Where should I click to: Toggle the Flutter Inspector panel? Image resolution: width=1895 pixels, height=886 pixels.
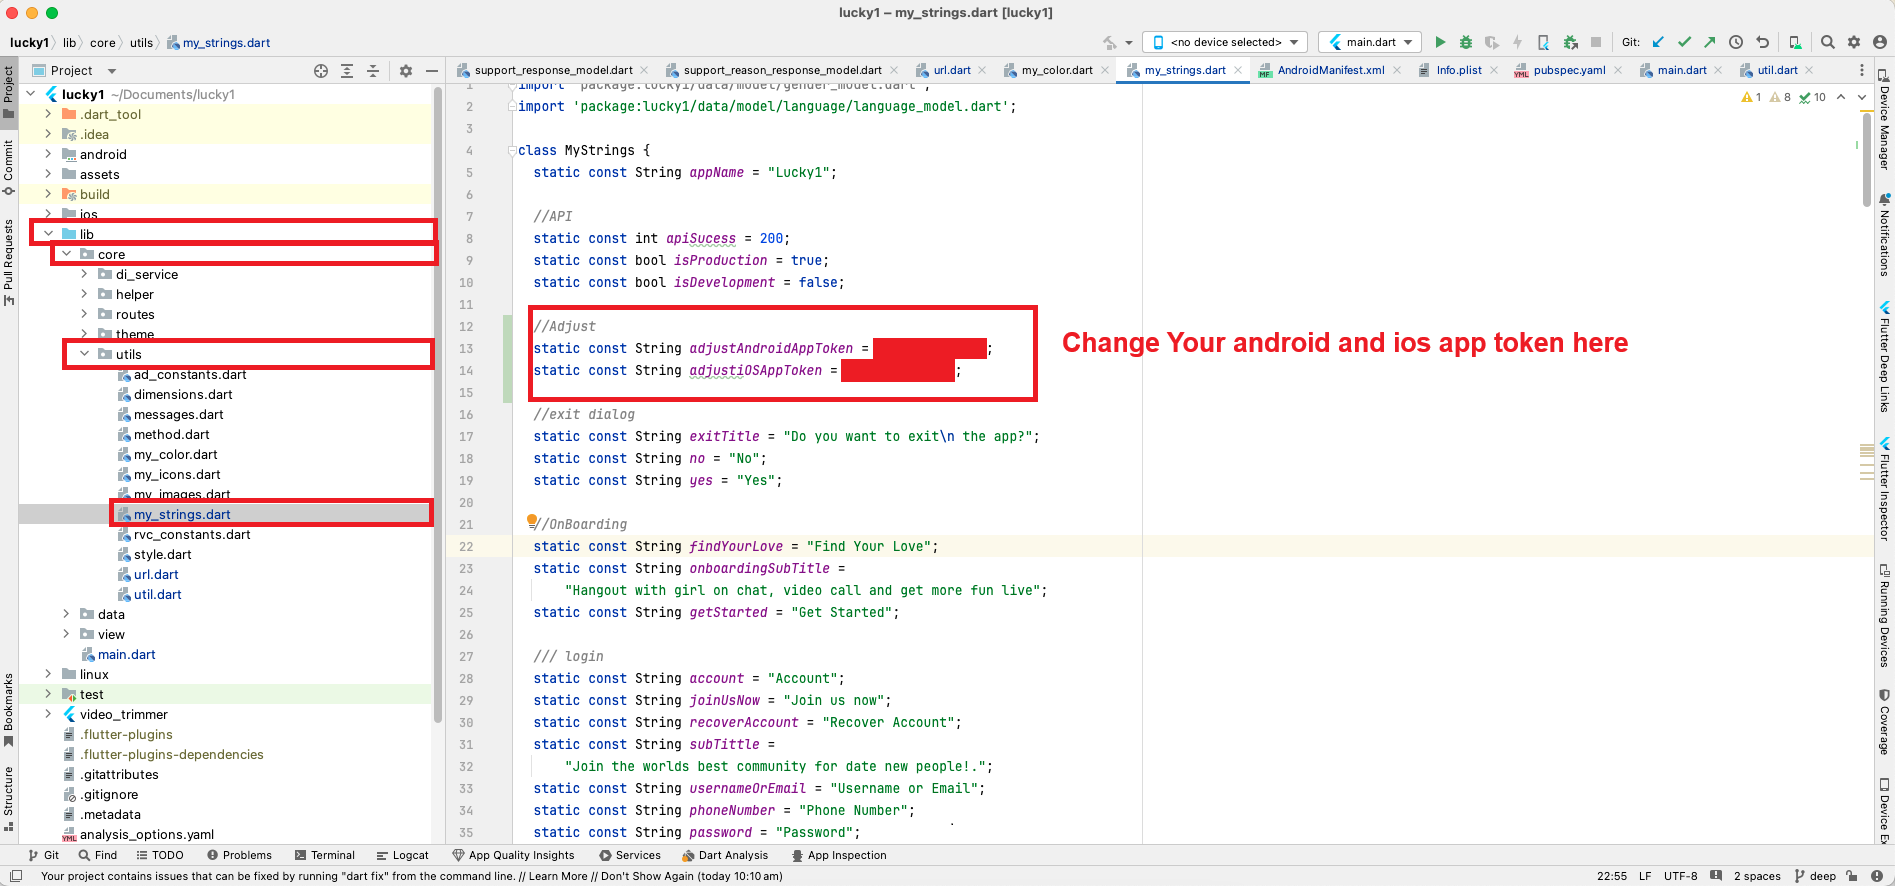tap(1884, 490)
